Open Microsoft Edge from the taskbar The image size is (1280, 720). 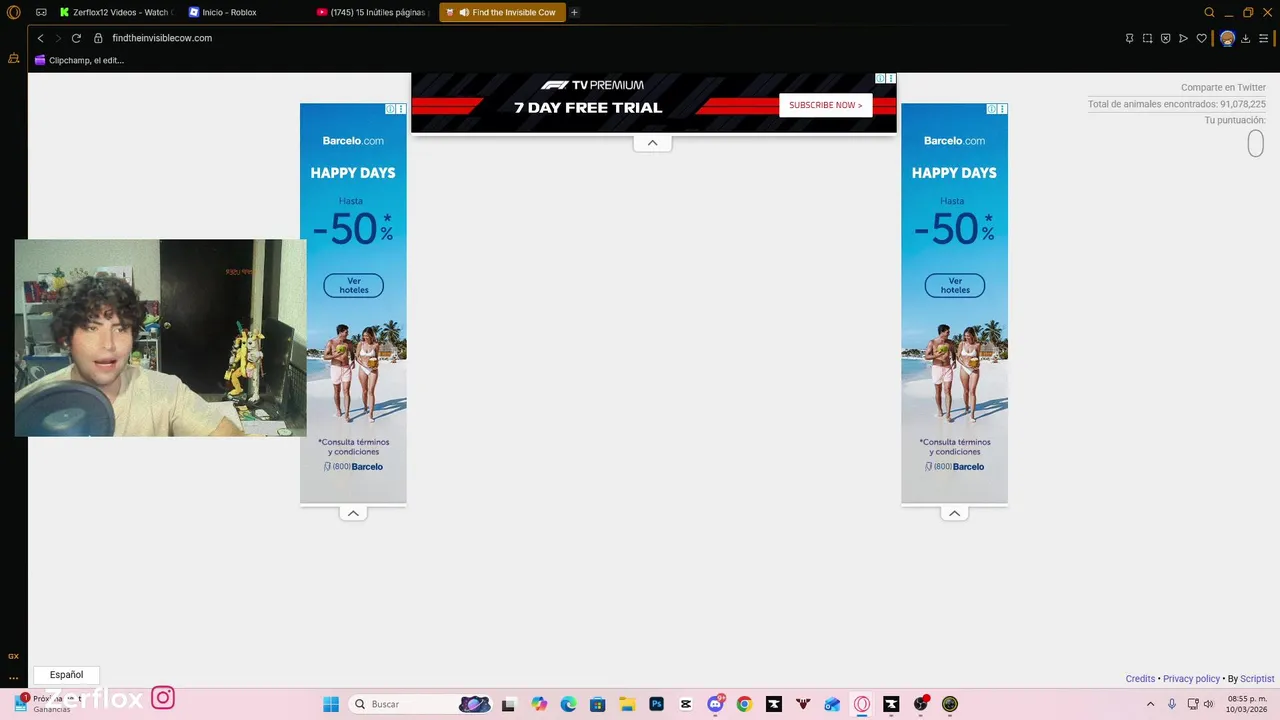[x=568, y=704]
